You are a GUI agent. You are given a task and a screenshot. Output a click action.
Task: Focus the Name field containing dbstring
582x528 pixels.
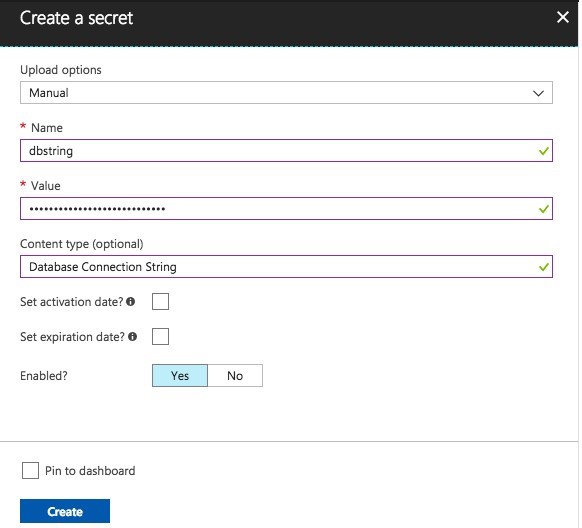click(x=286, y=151)
